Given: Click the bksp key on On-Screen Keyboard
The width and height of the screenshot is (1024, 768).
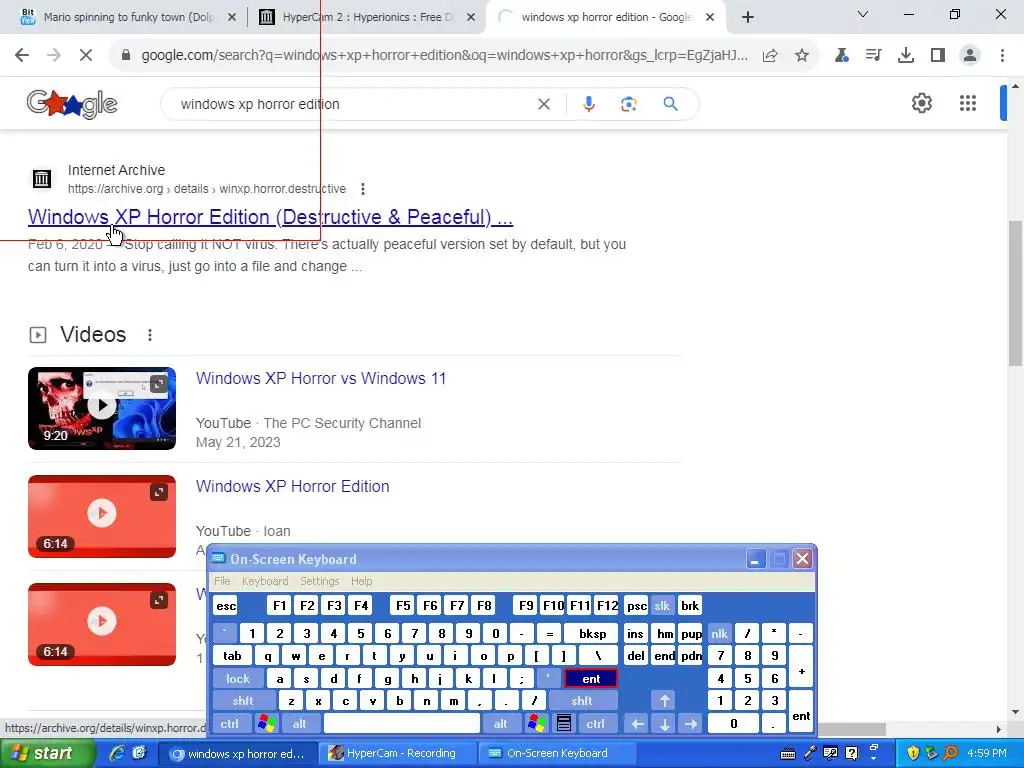Looking at the screenshot, I should (x=592, y=633).
